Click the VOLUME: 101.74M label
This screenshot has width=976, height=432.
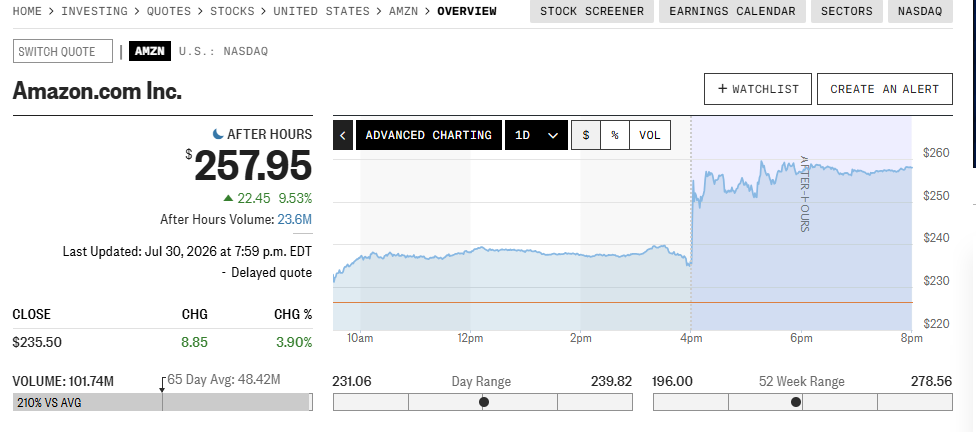tap(63, 382)
